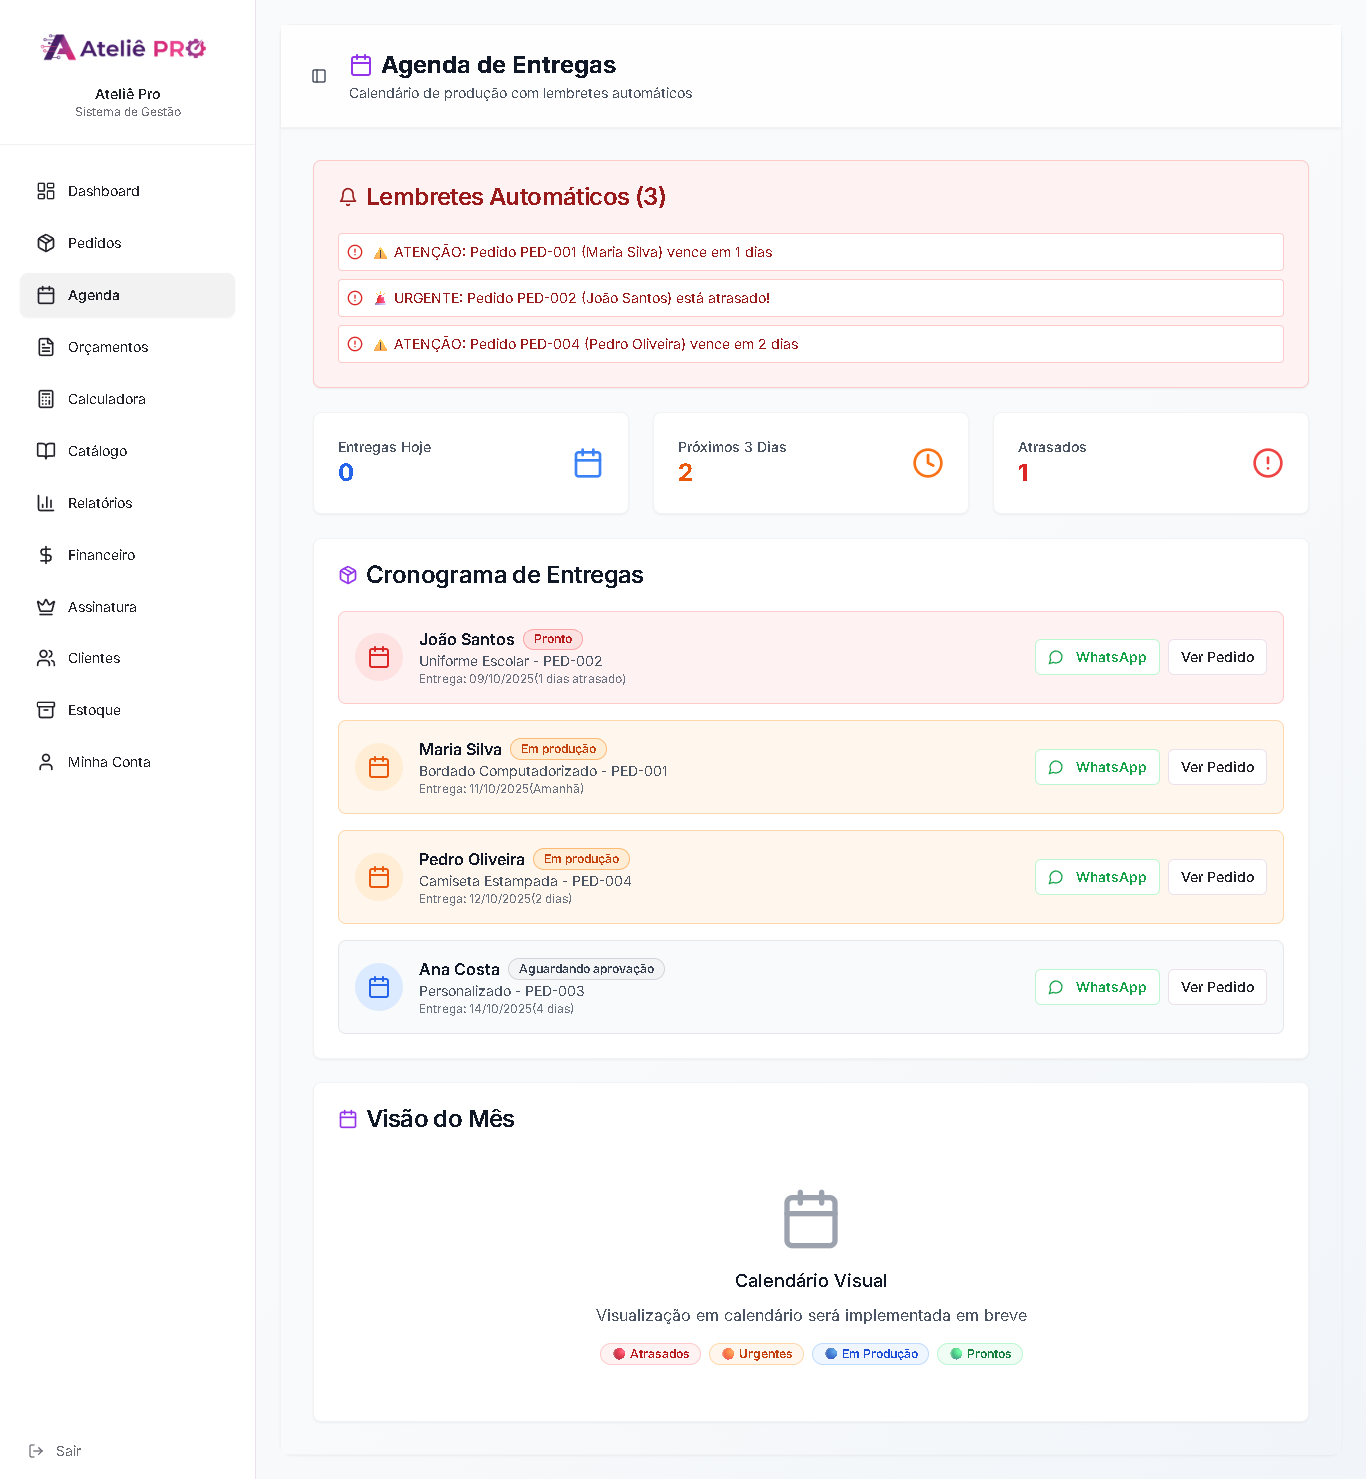Open WhatsApp for Pedro Oliveira
This screenshot has height=1481, width=1366.
click(x=1097, y=877)
